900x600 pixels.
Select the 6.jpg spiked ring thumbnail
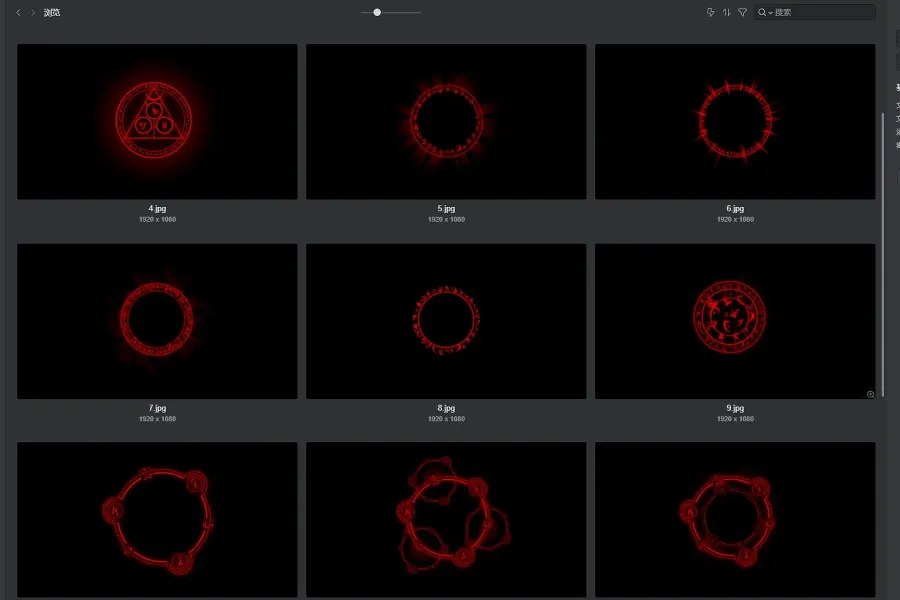(735, 121)
